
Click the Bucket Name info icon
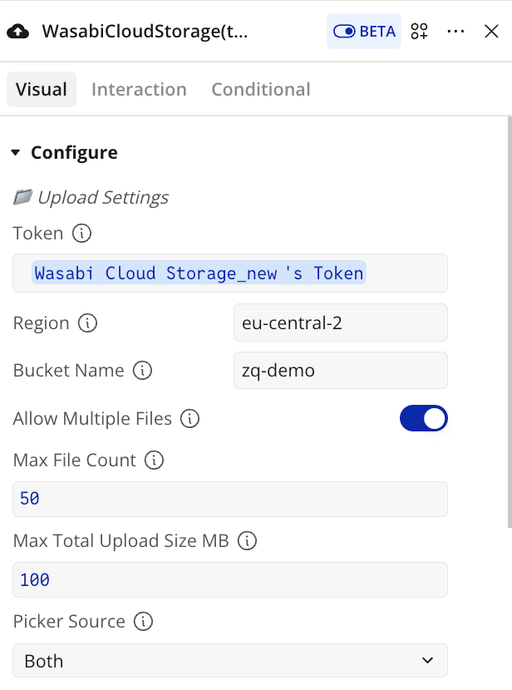point(143,371)
